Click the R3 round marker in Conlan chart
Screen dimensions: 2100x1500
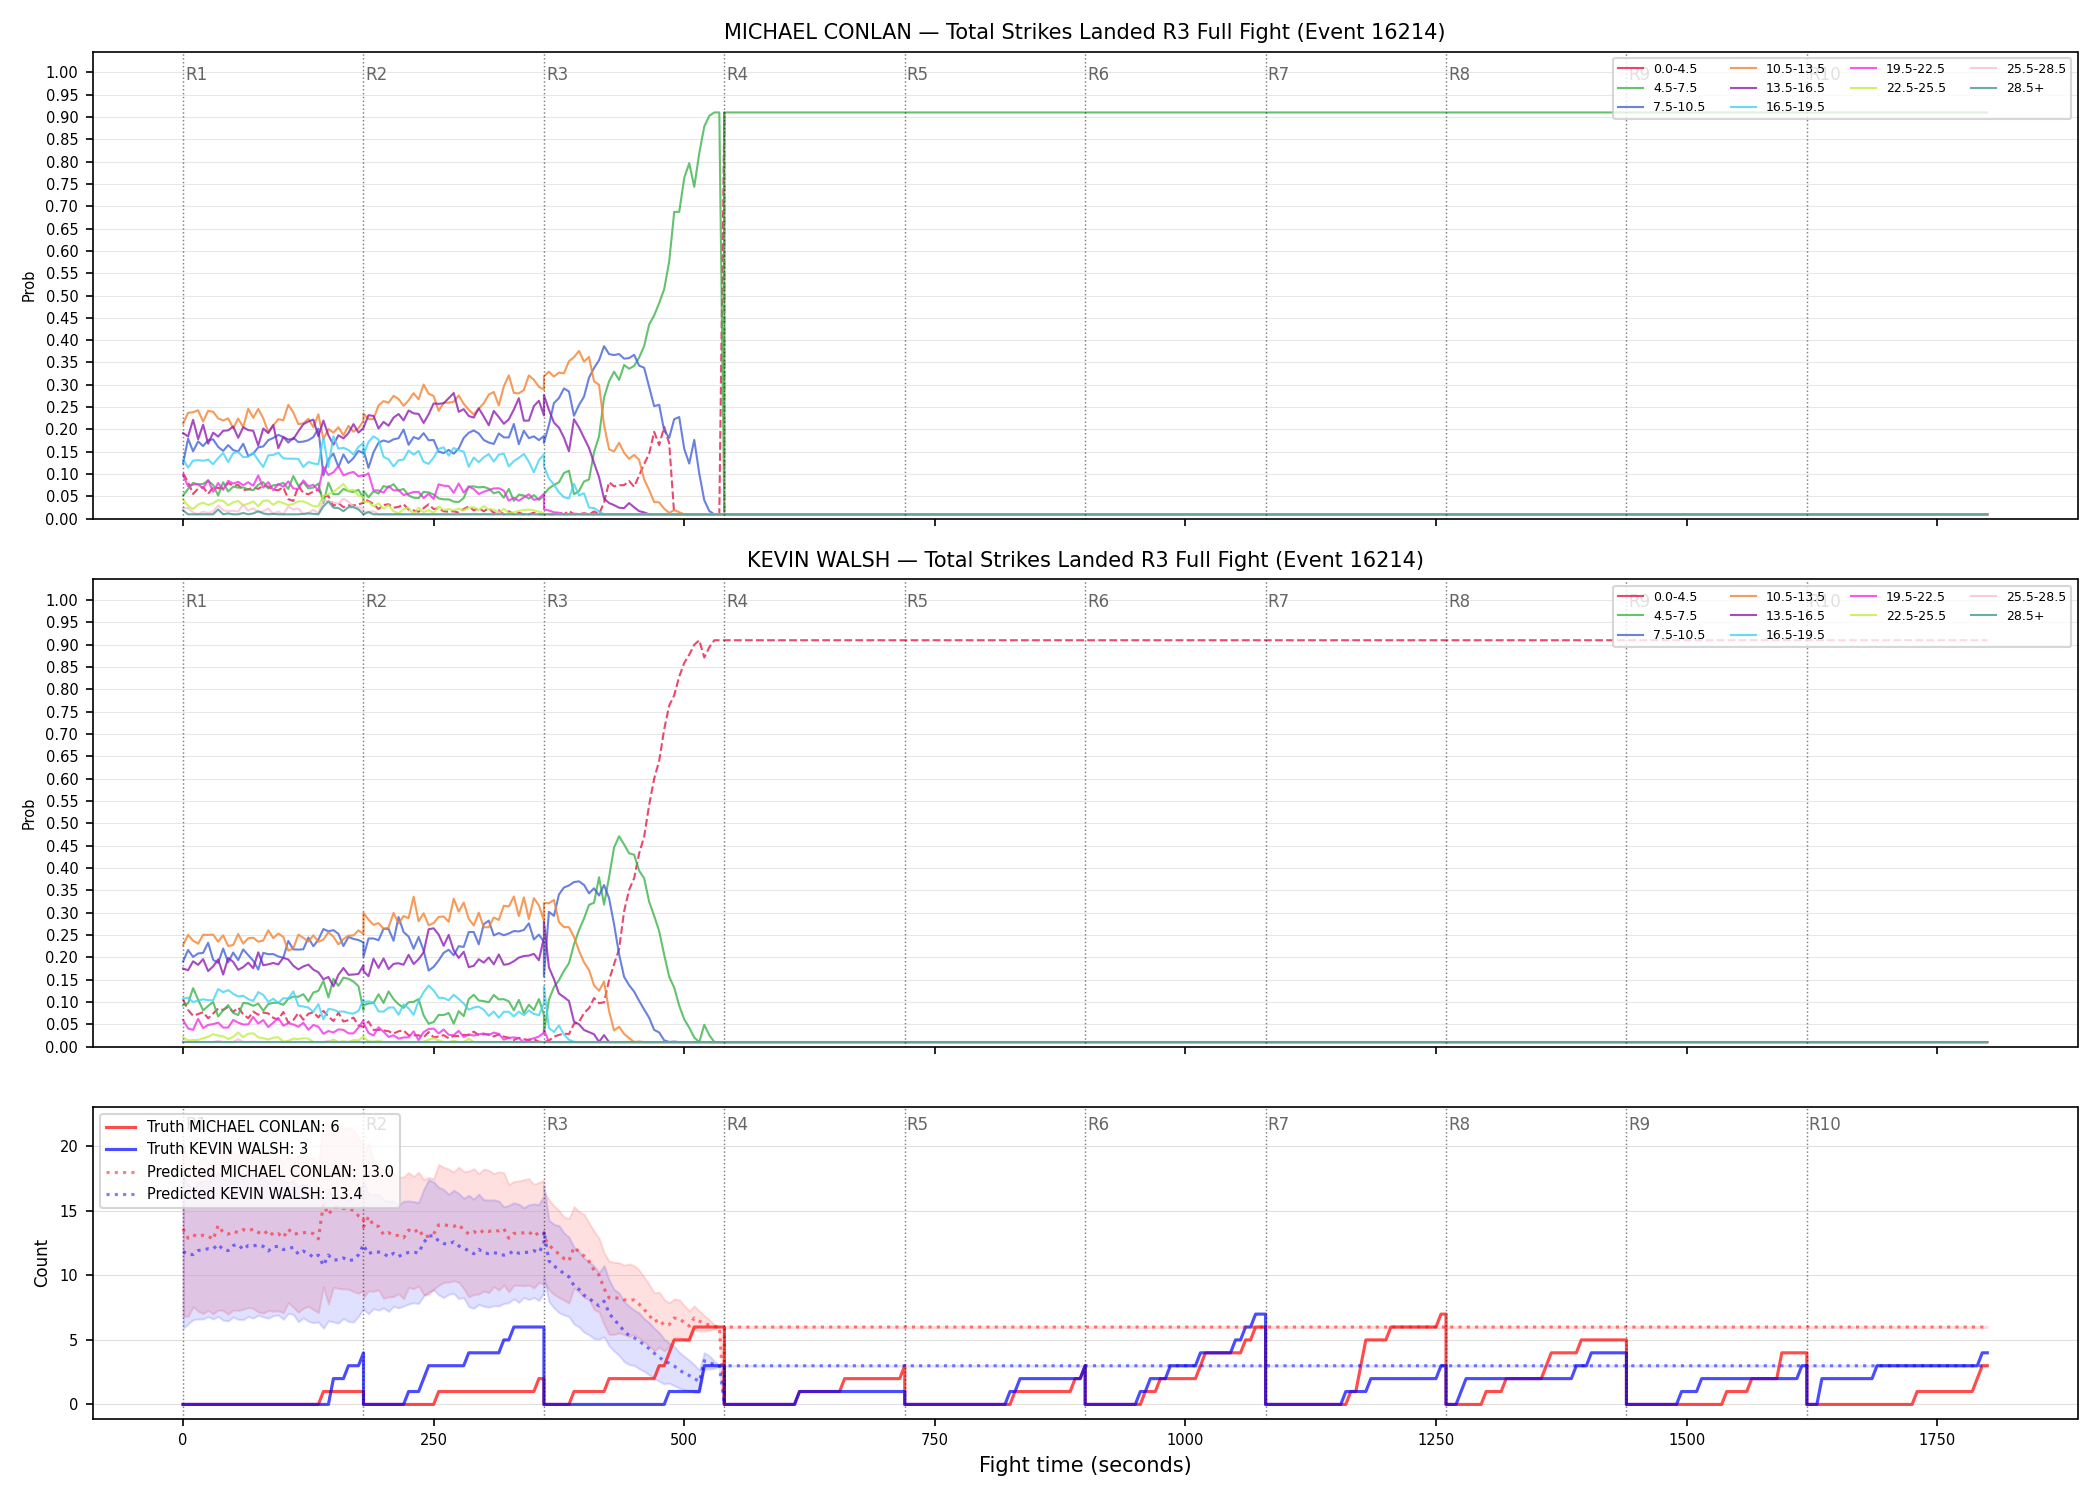[557, 74]
